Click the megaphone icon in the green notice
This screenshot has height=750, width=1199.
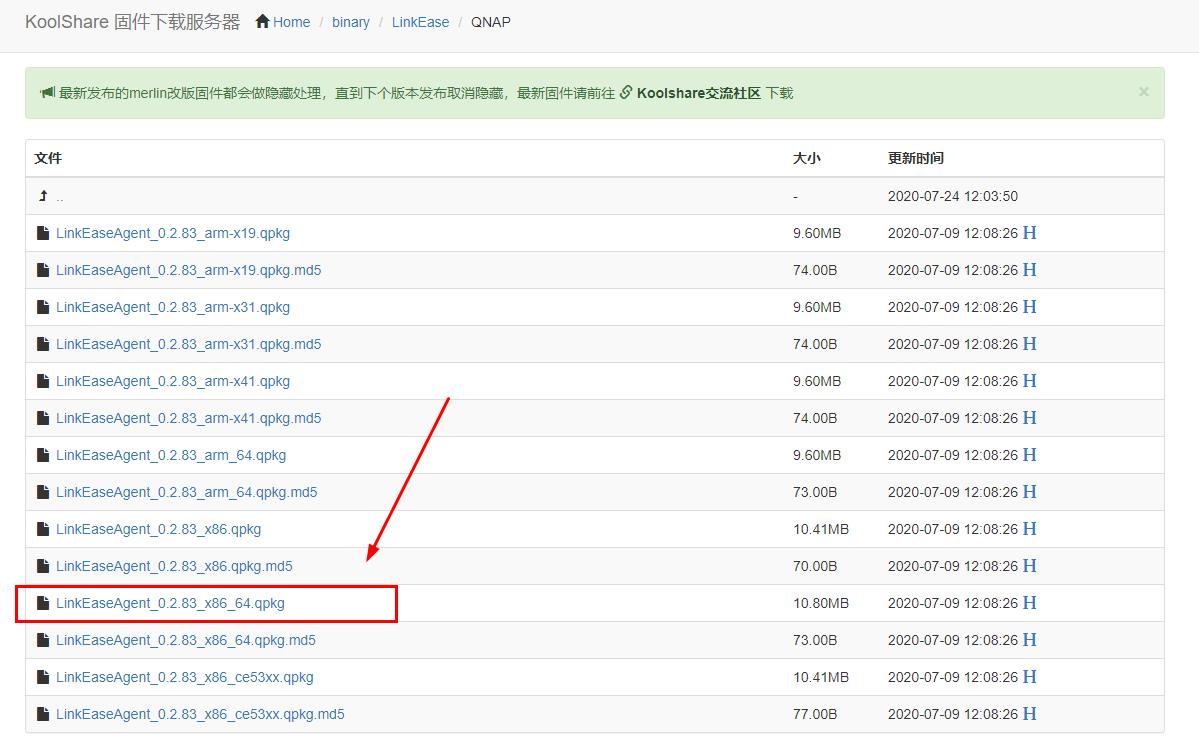click(x=47, y=93)
